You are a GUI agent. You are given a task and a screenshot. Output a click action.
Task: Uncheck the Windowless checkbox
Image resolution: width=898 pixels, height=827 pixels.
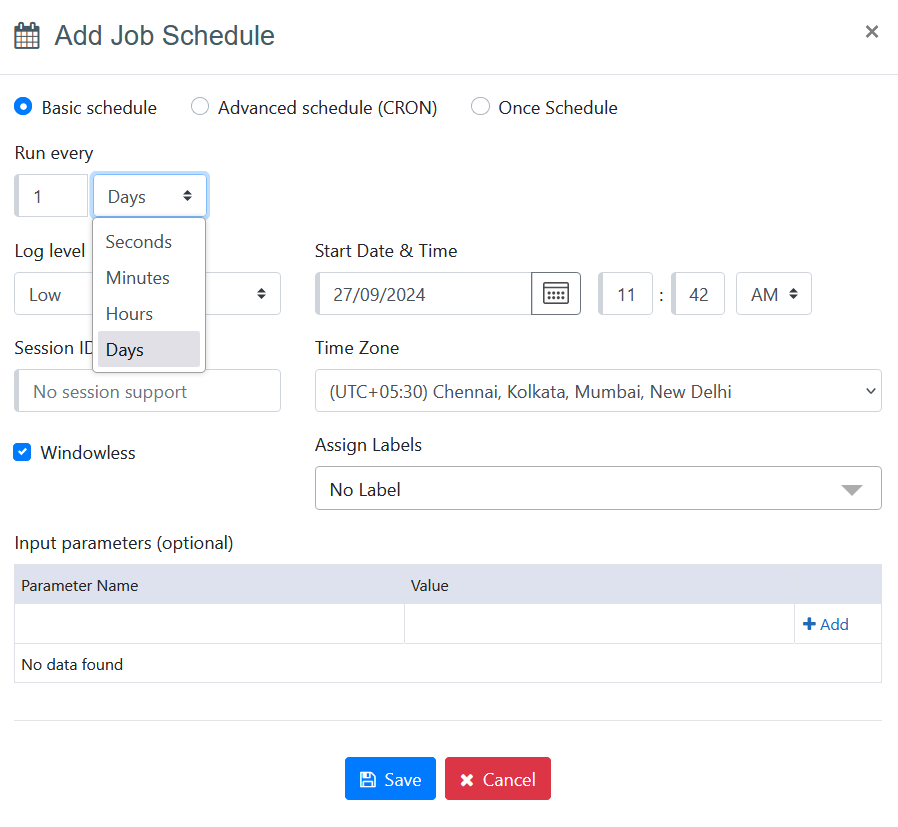click(22, 453)
